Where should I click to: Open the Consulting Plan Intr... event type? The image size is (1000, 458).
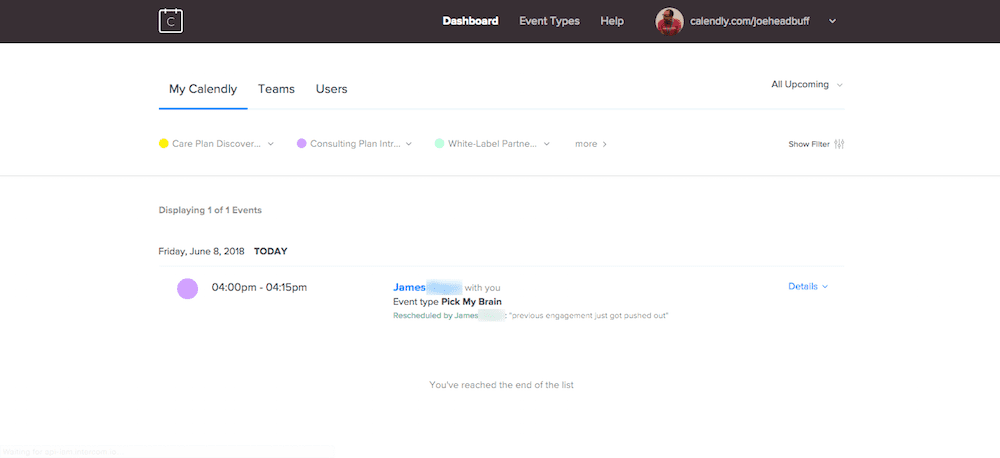(x=355, y=144)
